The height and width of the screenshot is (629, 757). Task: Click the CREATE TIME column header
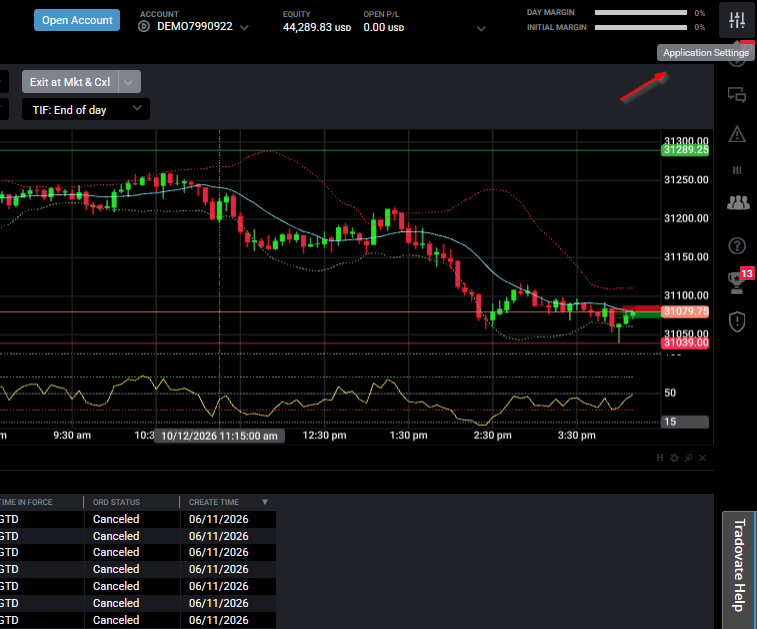214,502
